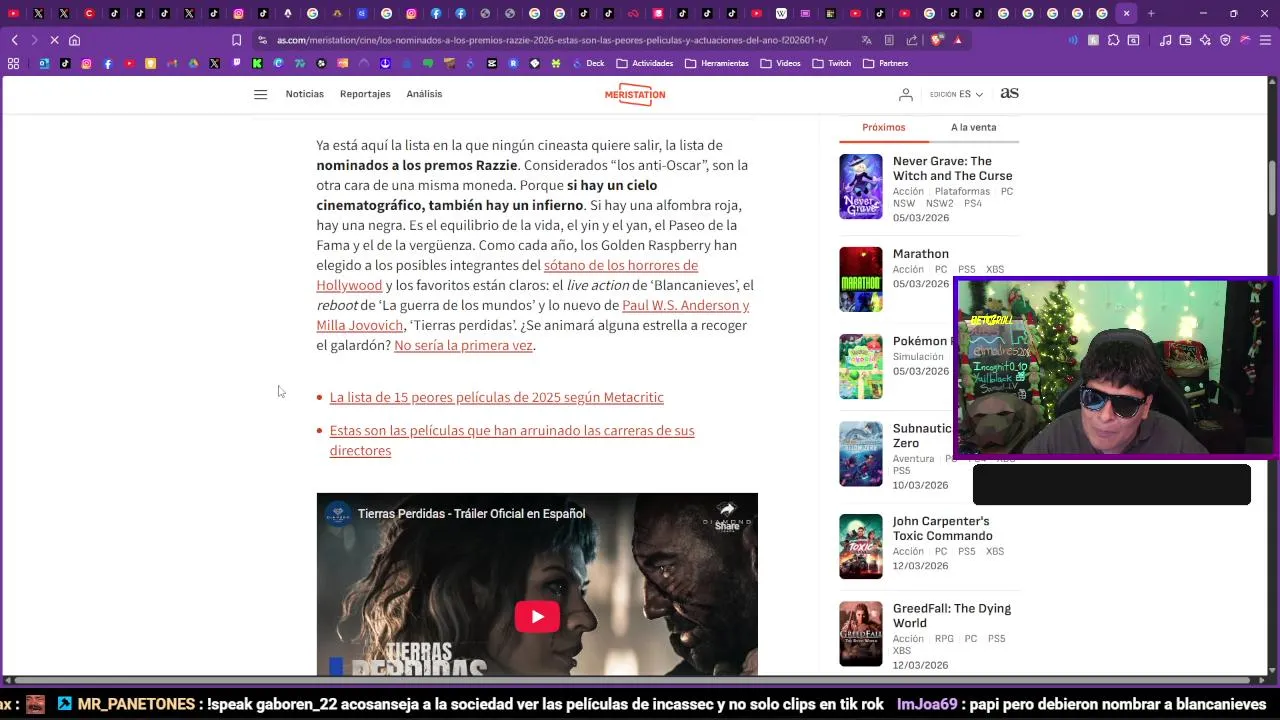Expand the Edición ES dropdown
Screen dimensions: 1280x720
click(x=956, y=94)
